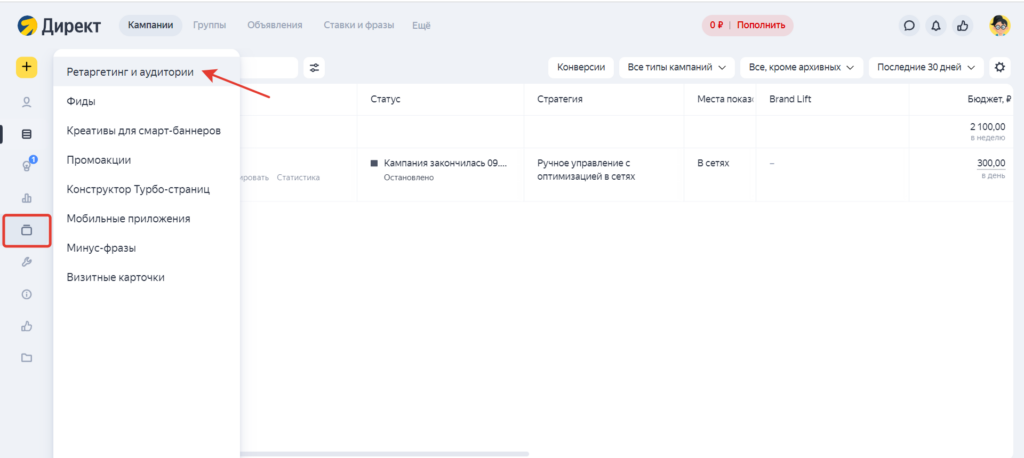Open the chat speech bubble icon
Image resolution: width=1024 pixels, height=458 pixels.
(909, 25)
